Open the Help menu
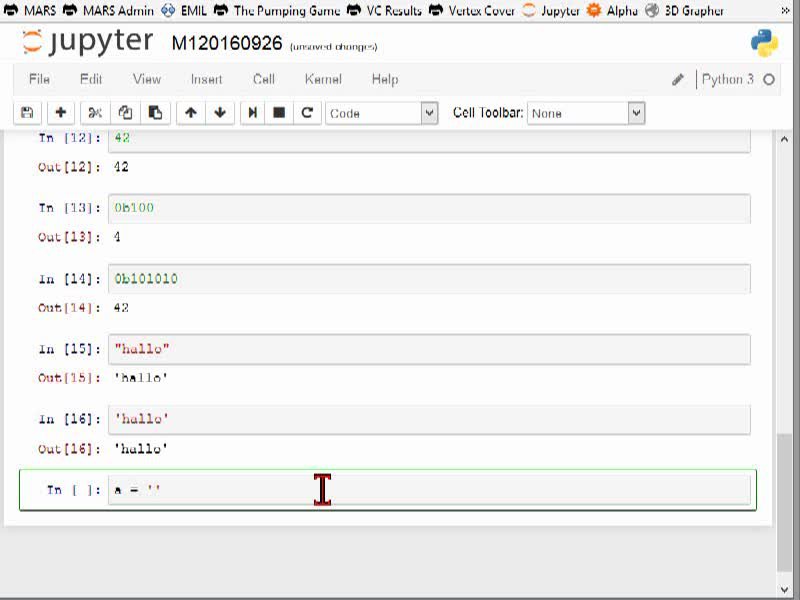800x600 pixels. point(385,79)
